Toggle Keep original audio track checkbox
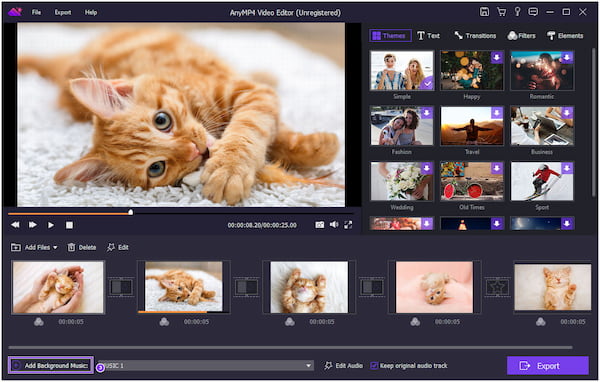 click(x=374, y=366)
